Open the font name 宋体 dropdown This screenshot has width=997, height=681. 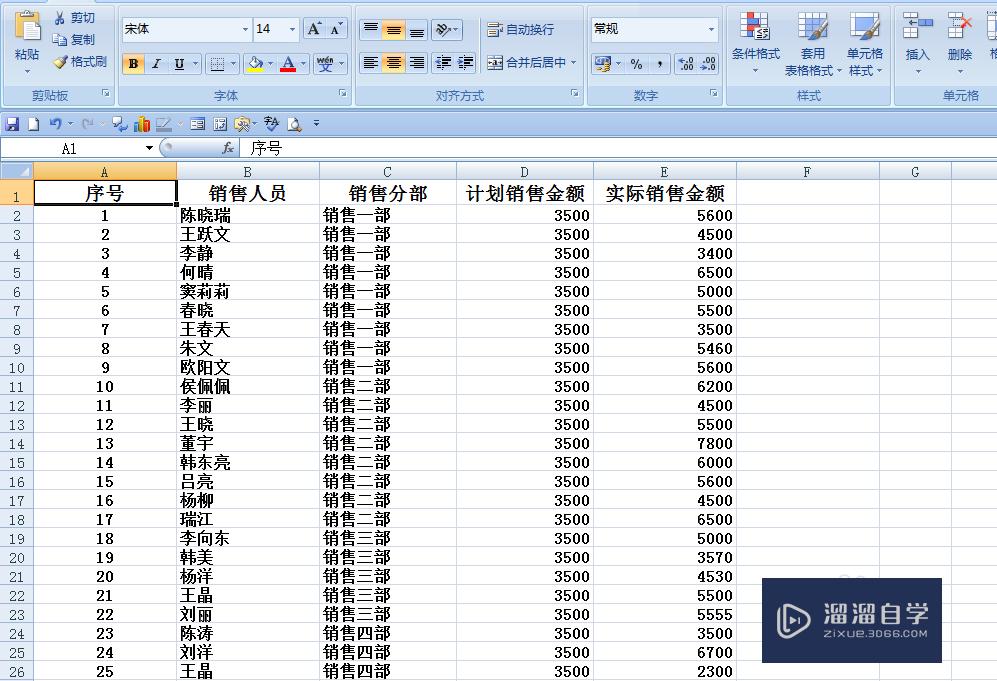(245, 29)
